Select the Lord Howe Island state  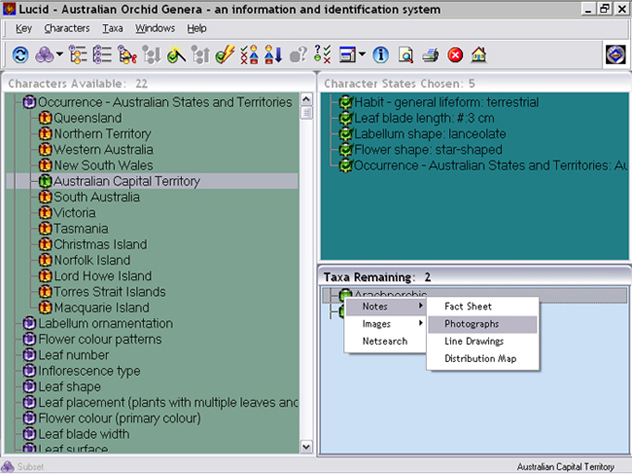coord(96,276)
